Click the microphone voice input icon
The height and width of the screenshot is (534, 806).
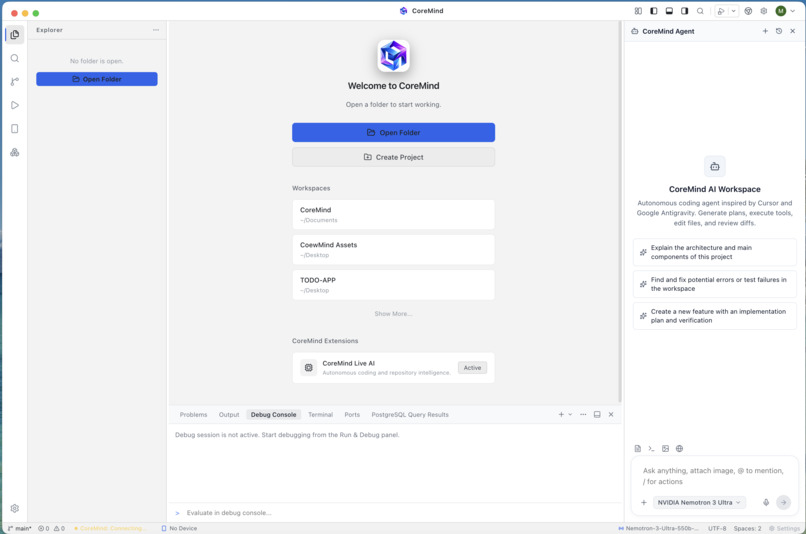coord(766,502)
